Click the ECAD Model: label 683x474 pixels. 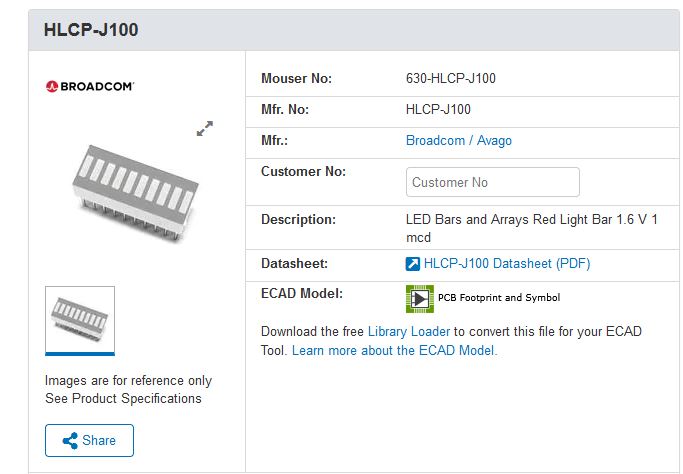[x=302, y=294]
